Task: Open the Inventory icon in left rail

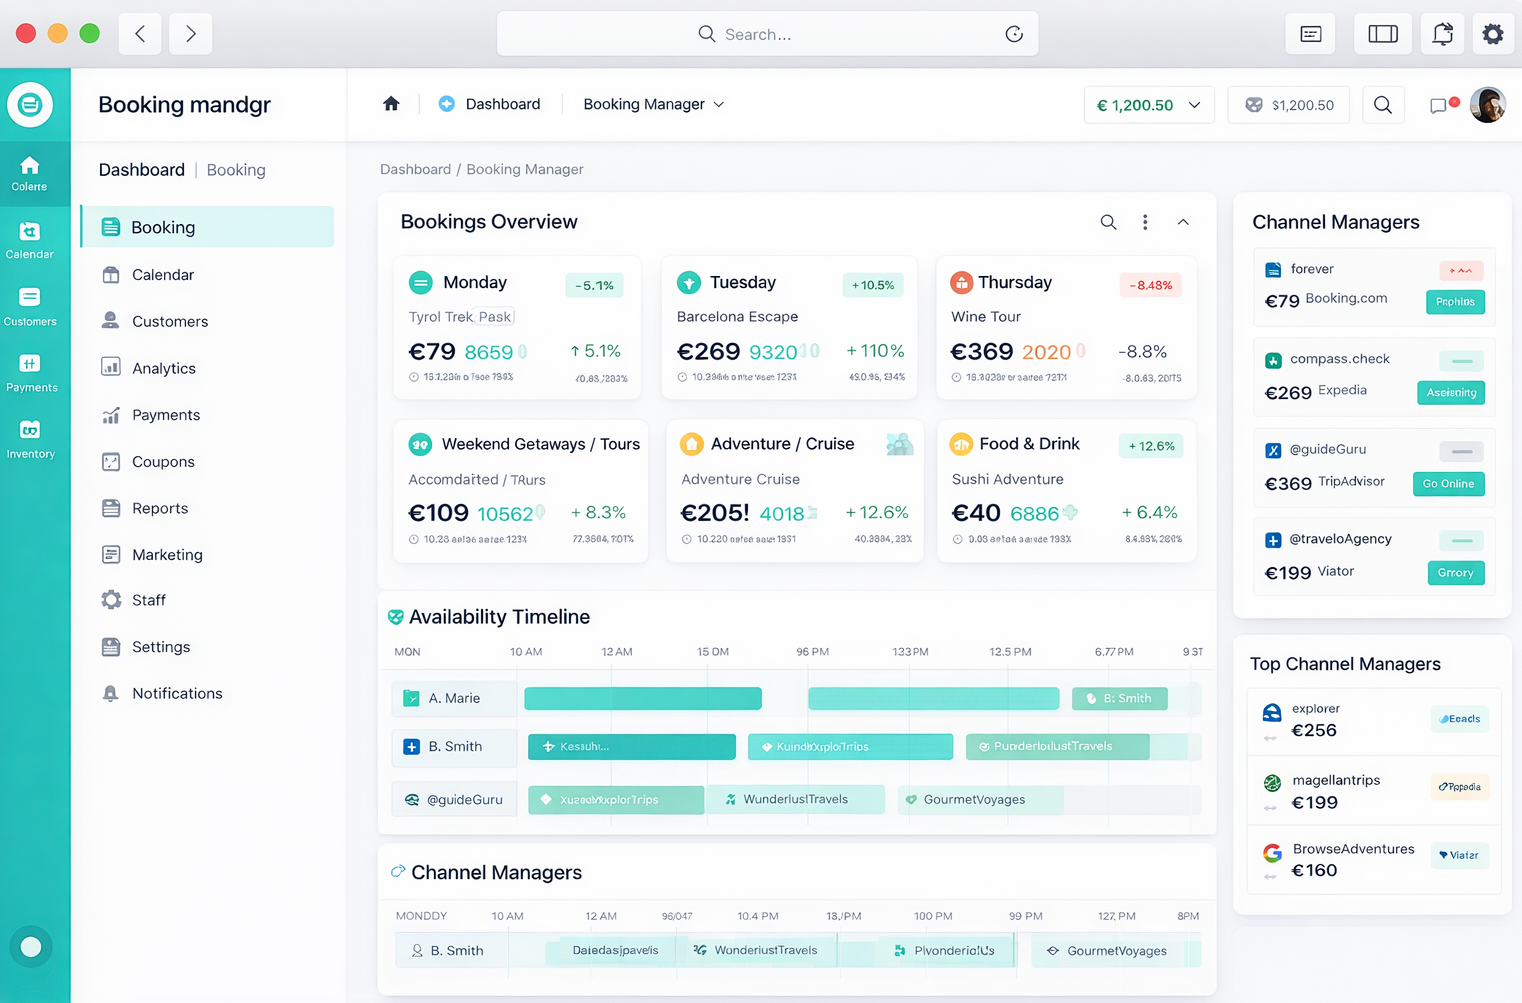Action: 30,439
